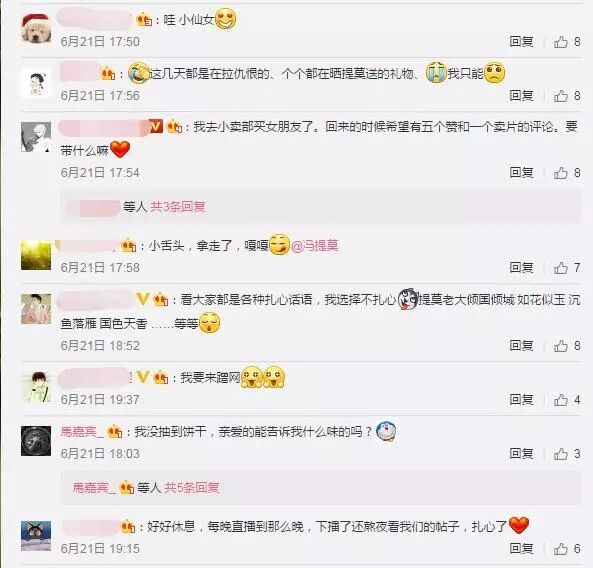Expand the 共3条回复 thread

pyautogui.click(x=178, y=207)
